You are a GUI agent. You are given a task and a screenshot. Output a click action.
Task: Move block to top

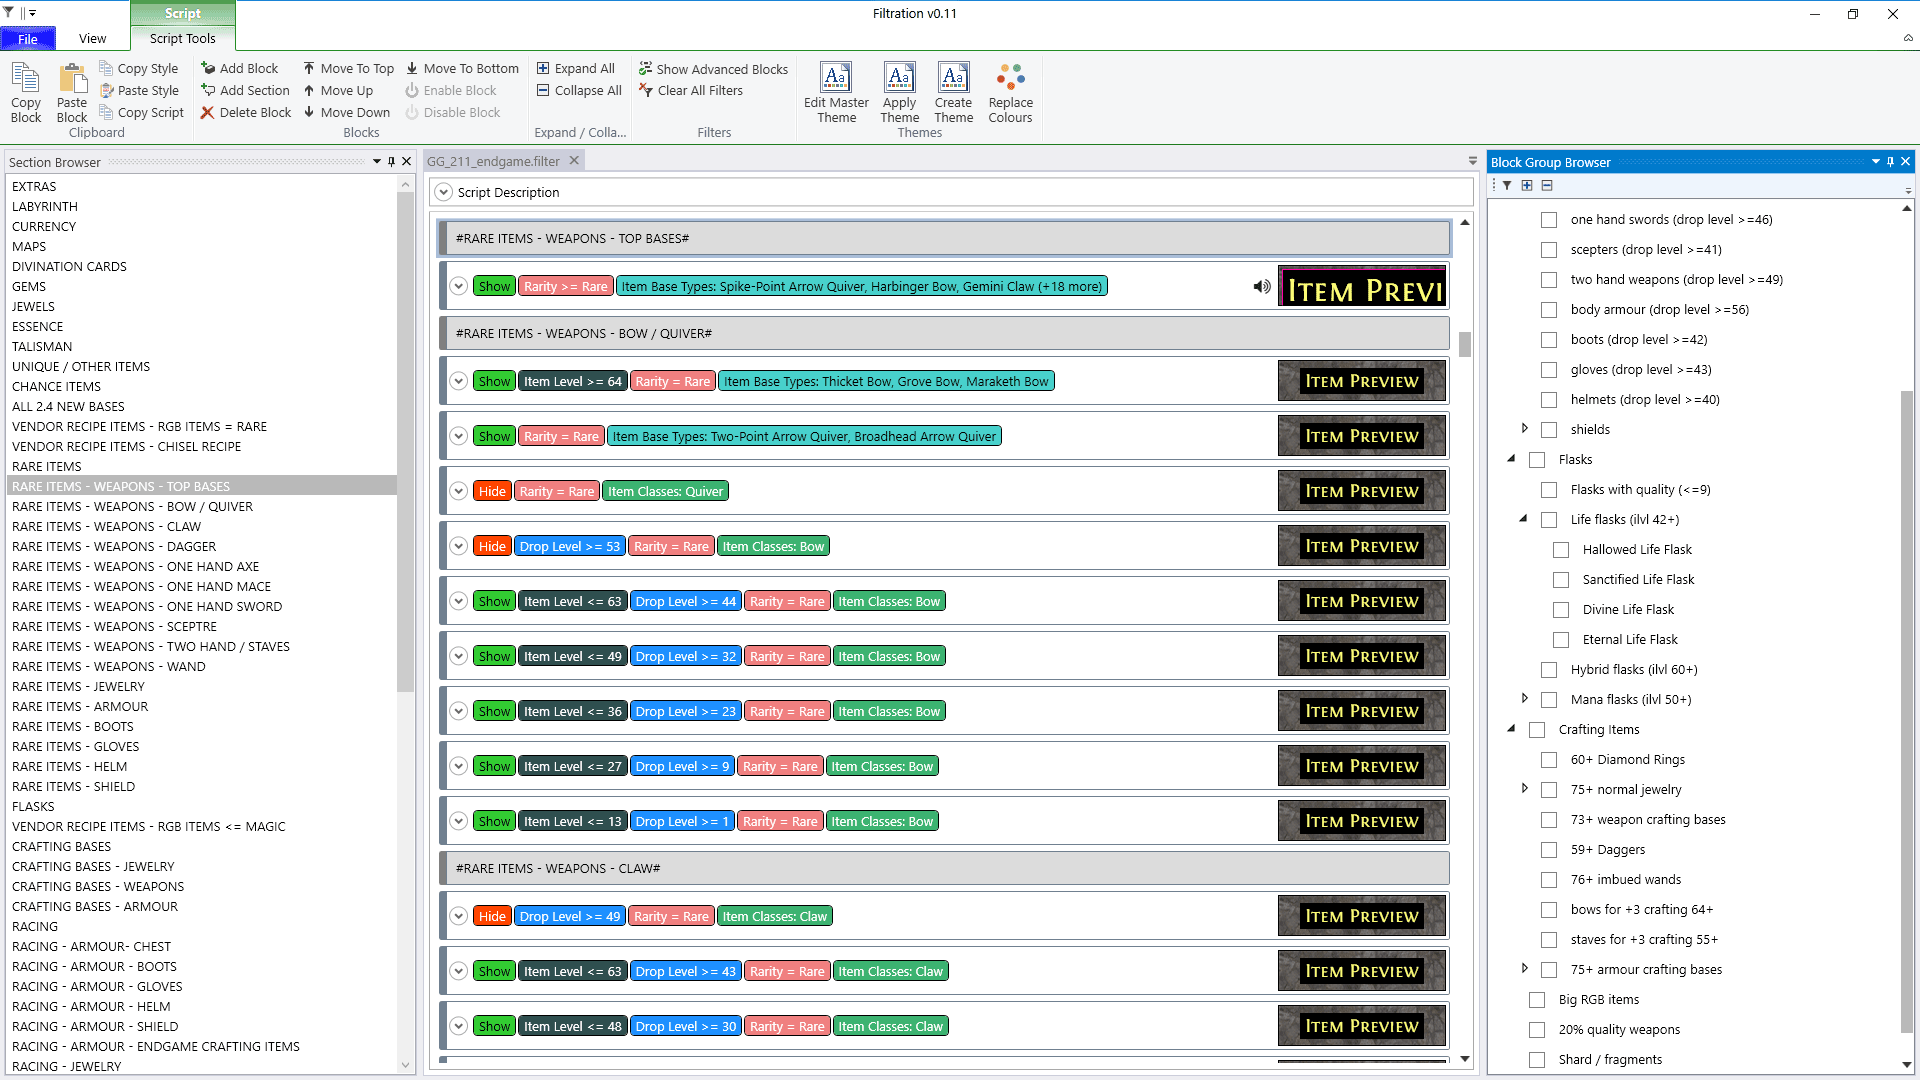(348, 68)
